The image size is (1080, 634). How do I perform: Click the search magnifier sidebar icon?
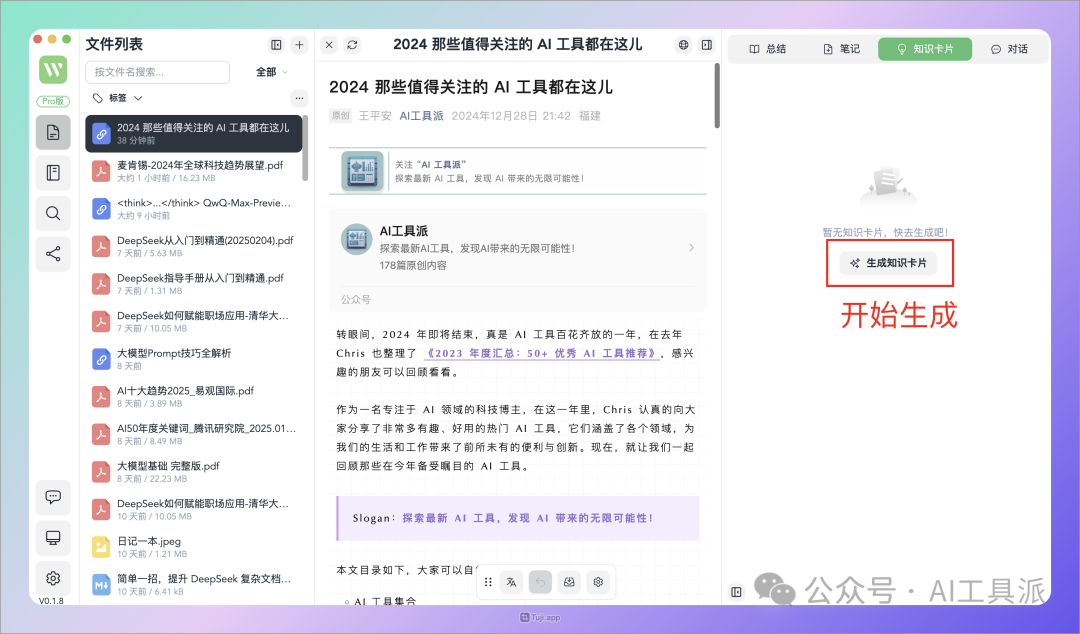[53, 214]
